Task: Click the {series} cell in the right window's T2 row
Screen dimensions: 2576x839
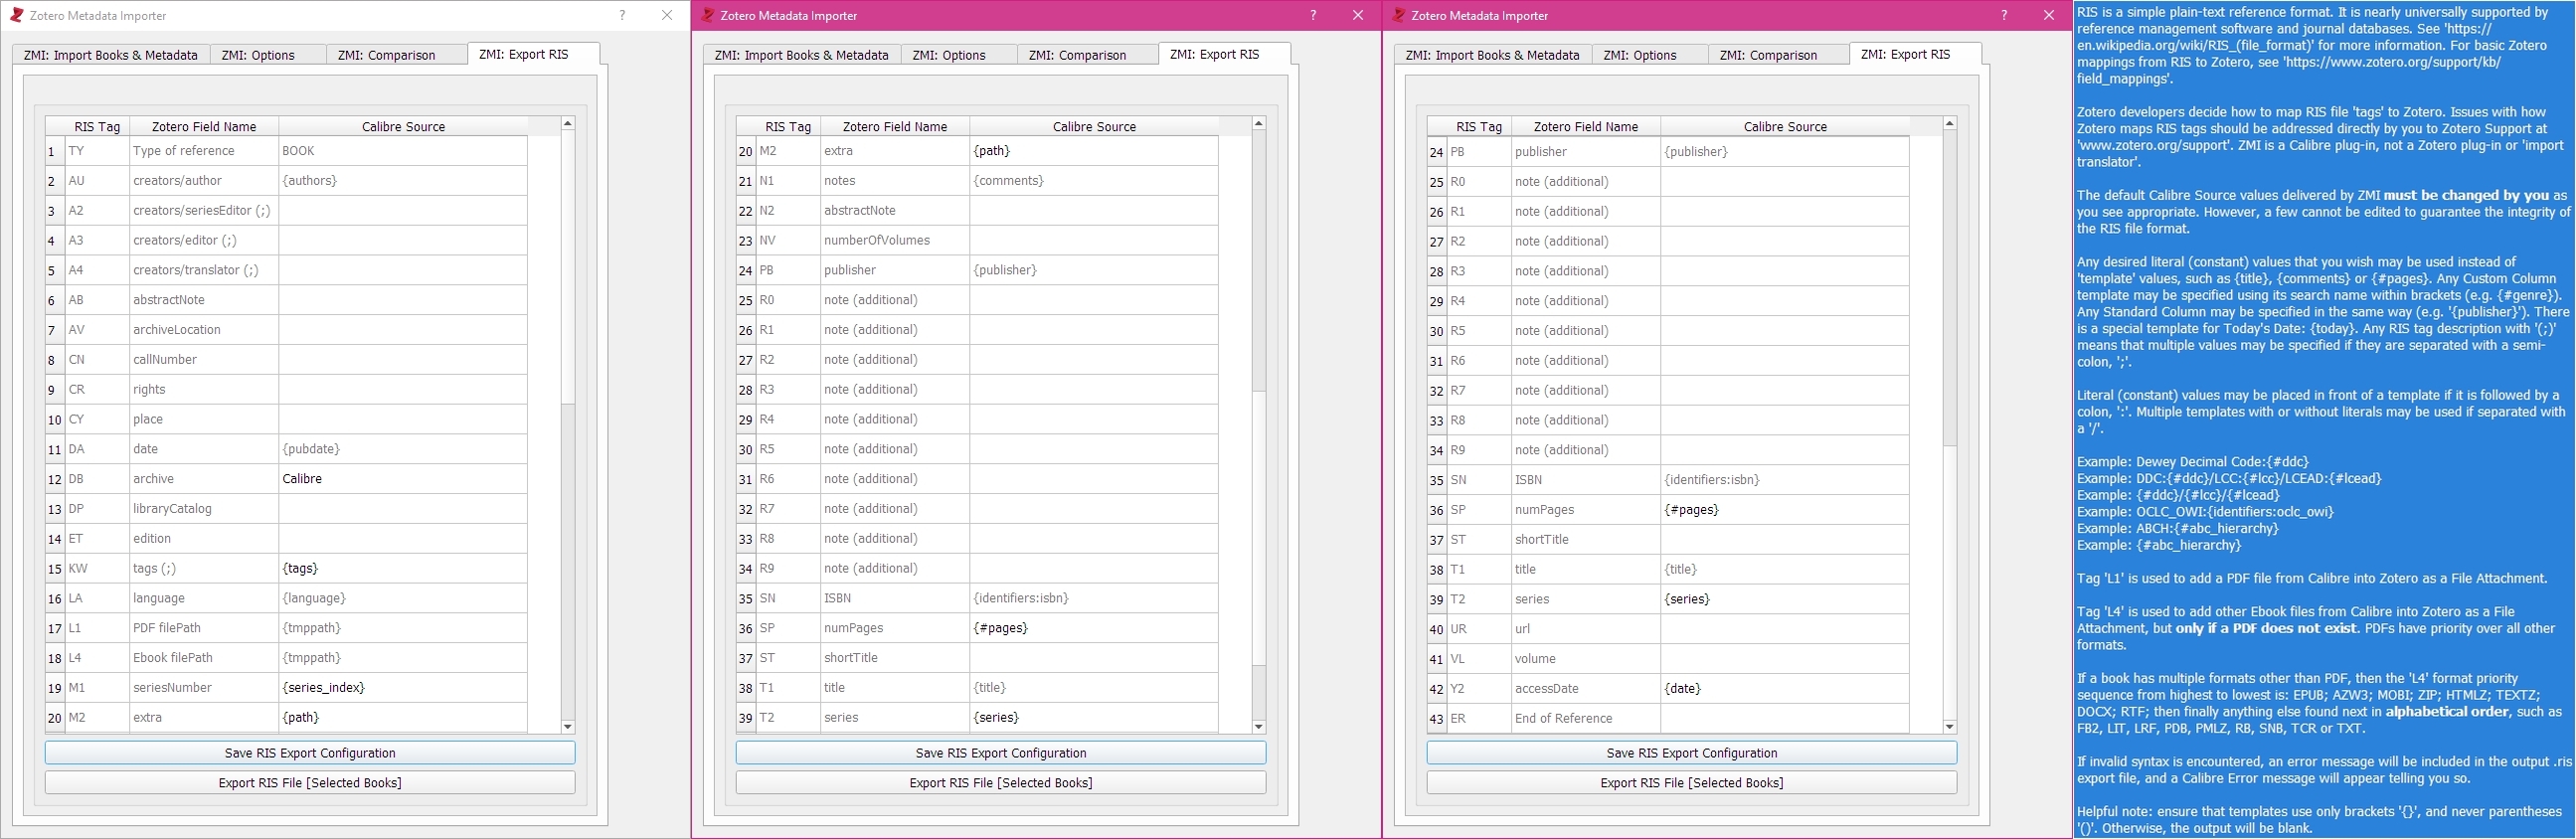Action: click(1785, 599)
